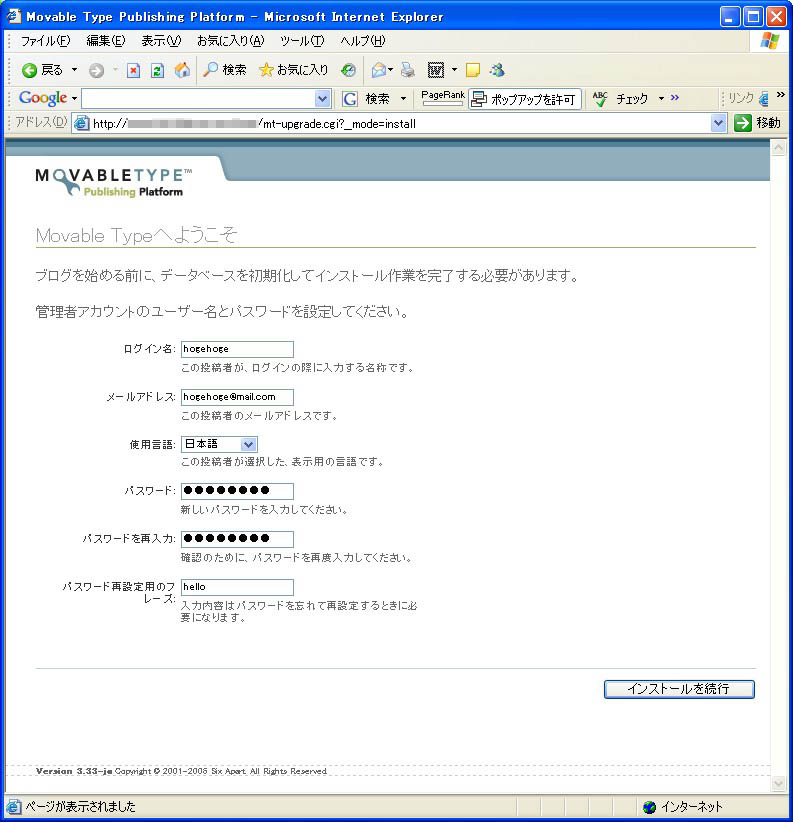Click the 'Version 3.33-ja' footer text
Viewport: 793px width, 822px height.
[x=74, y=771]
